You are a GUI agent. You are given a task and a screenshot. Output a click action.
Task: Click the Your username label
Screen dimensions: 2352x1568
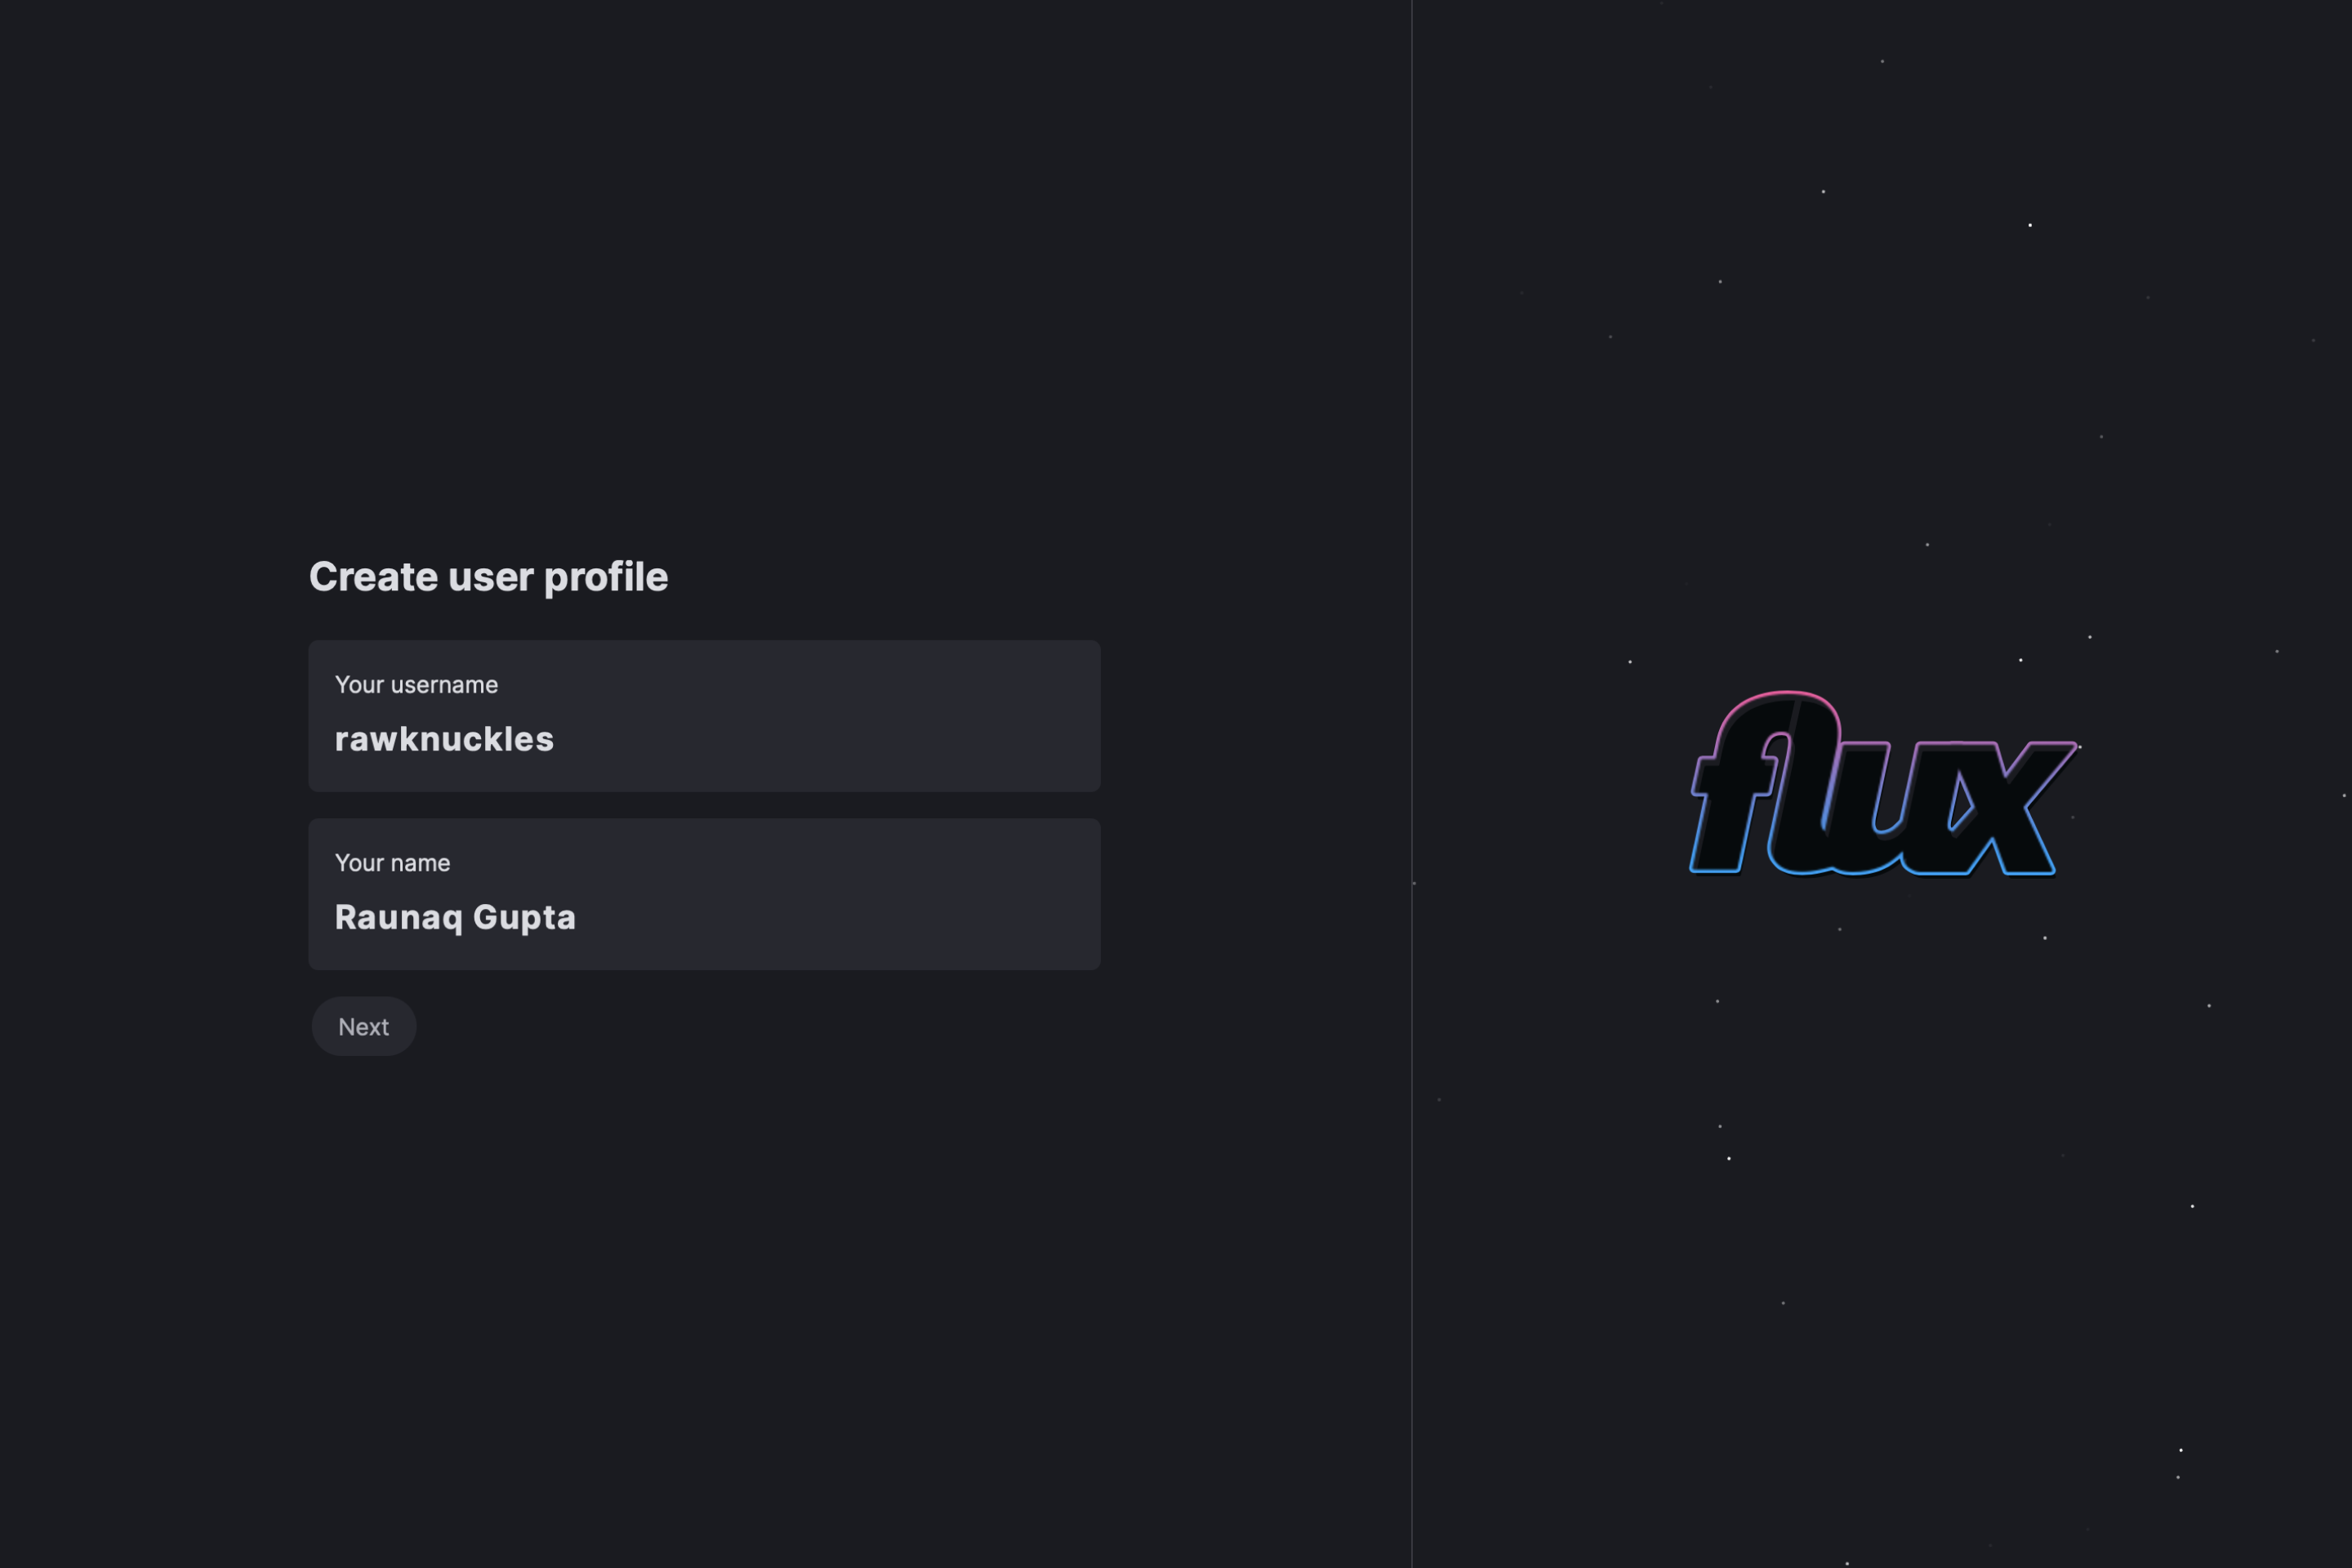(x=416, y=685)
